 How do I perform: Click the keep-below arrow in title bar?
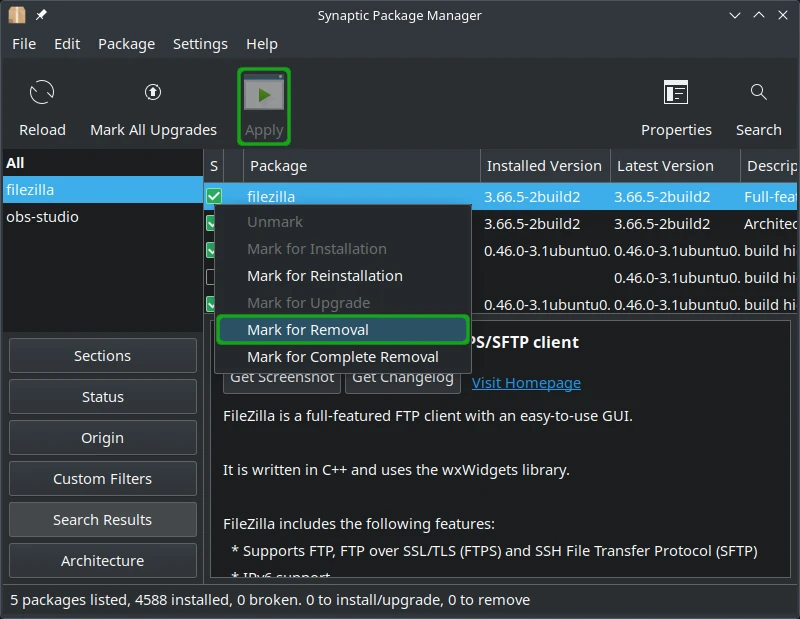(x=735, y=15)
